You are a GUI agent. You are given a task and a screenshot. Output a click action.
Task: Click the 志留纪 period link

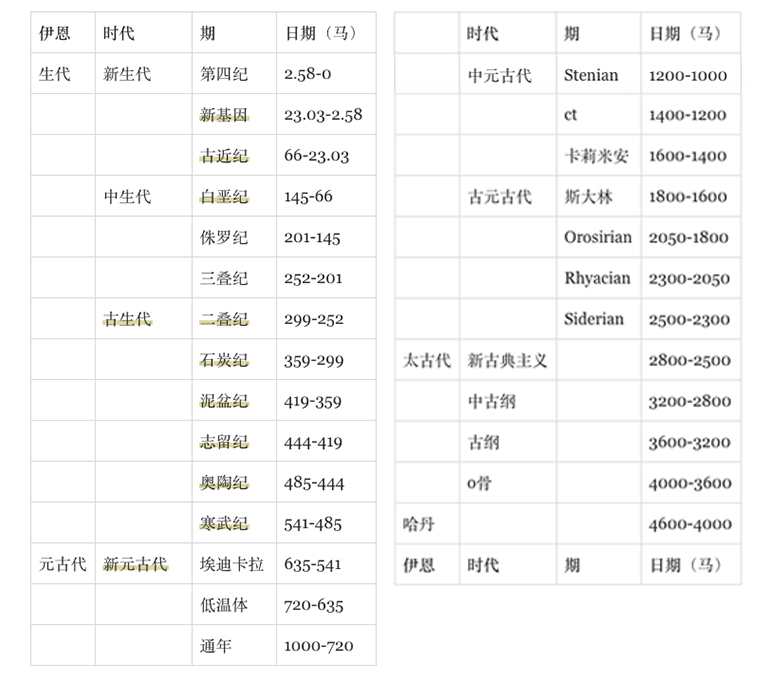(224, 443)
